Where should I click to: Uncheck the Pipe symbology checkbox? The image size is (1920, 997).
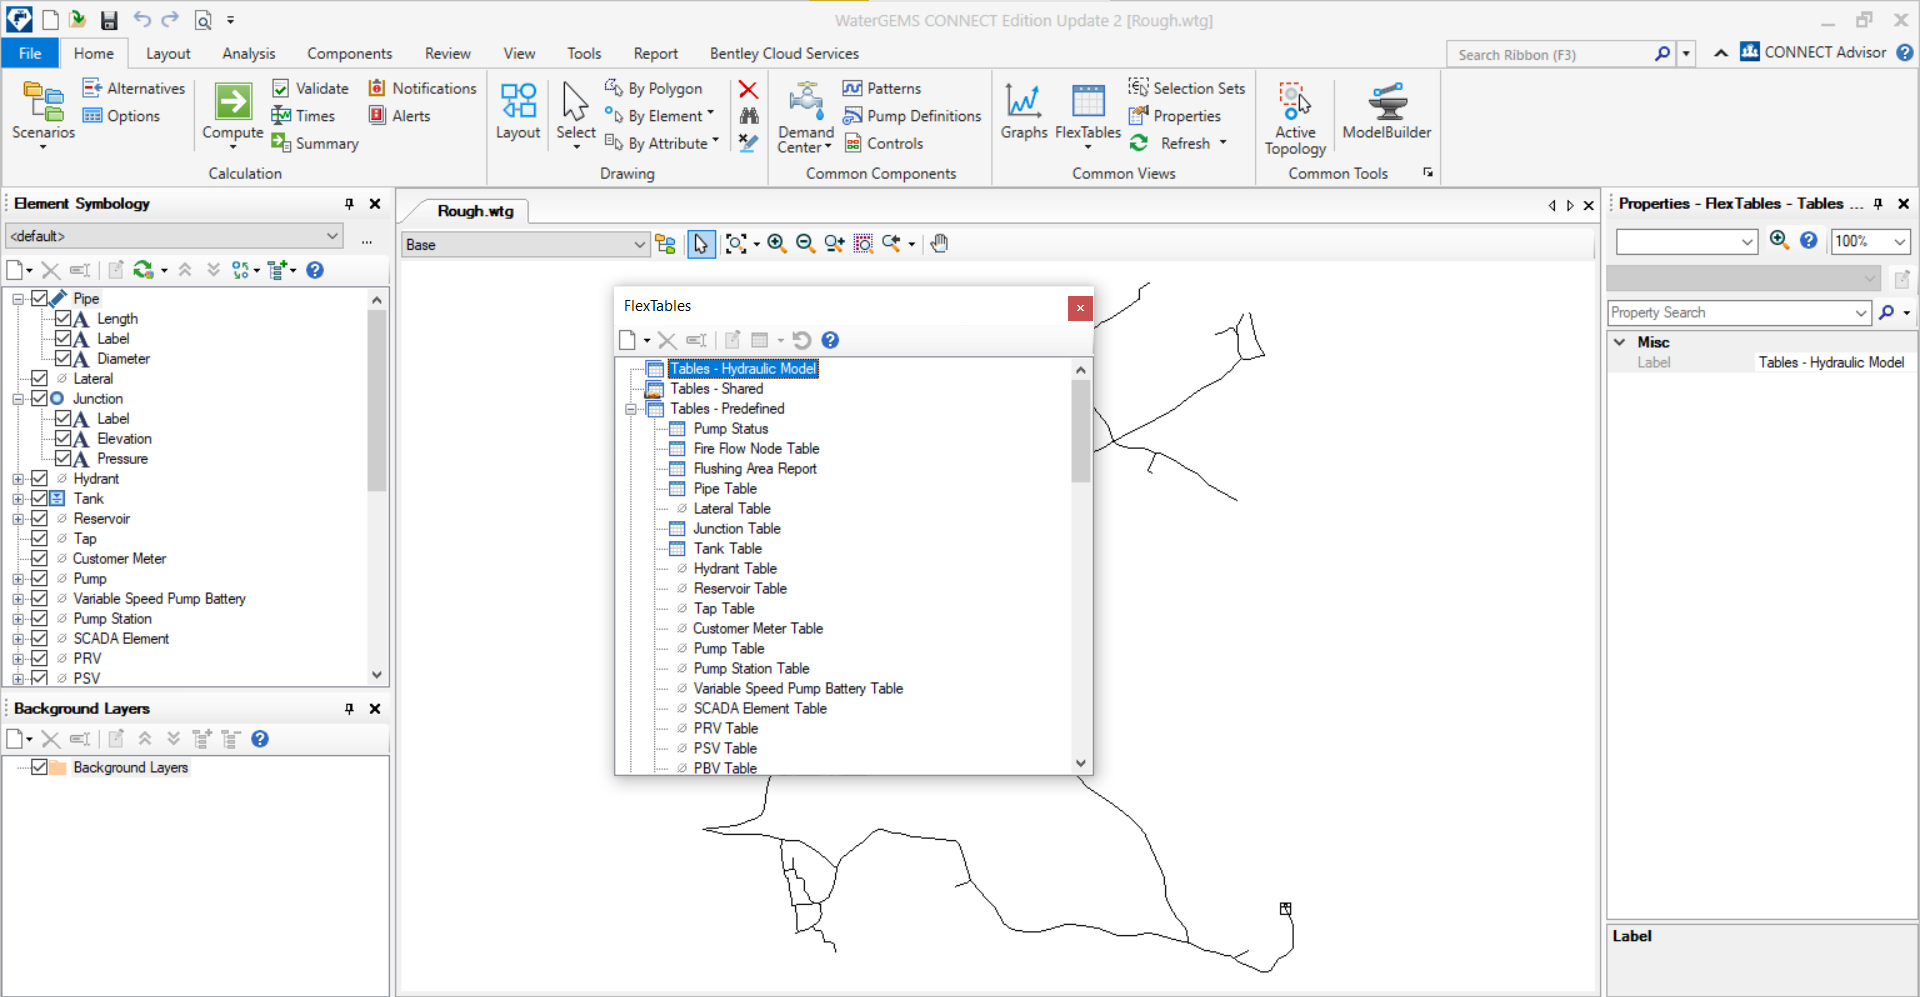(x=40, y=298)
